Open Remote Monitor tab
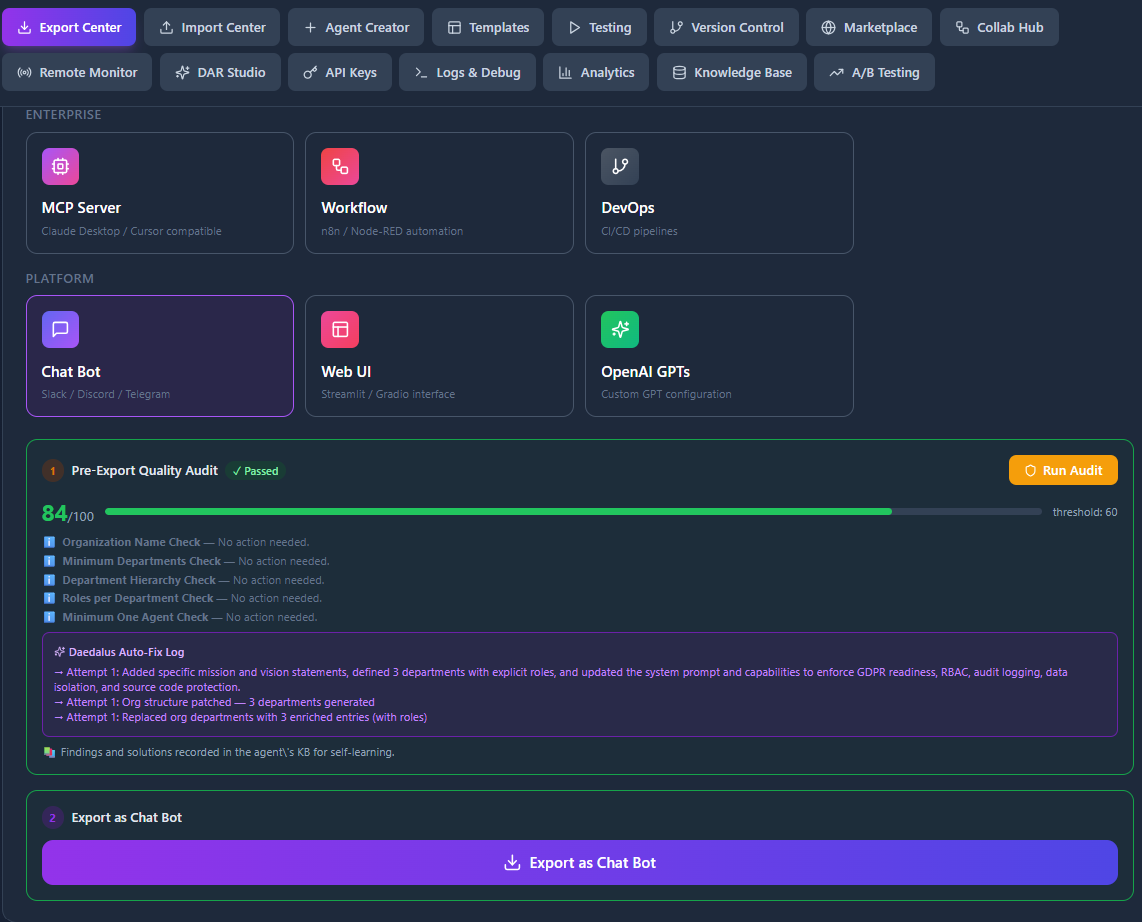Image resolution: width=1142 pixels, height=922 pixels. point(77,72)
